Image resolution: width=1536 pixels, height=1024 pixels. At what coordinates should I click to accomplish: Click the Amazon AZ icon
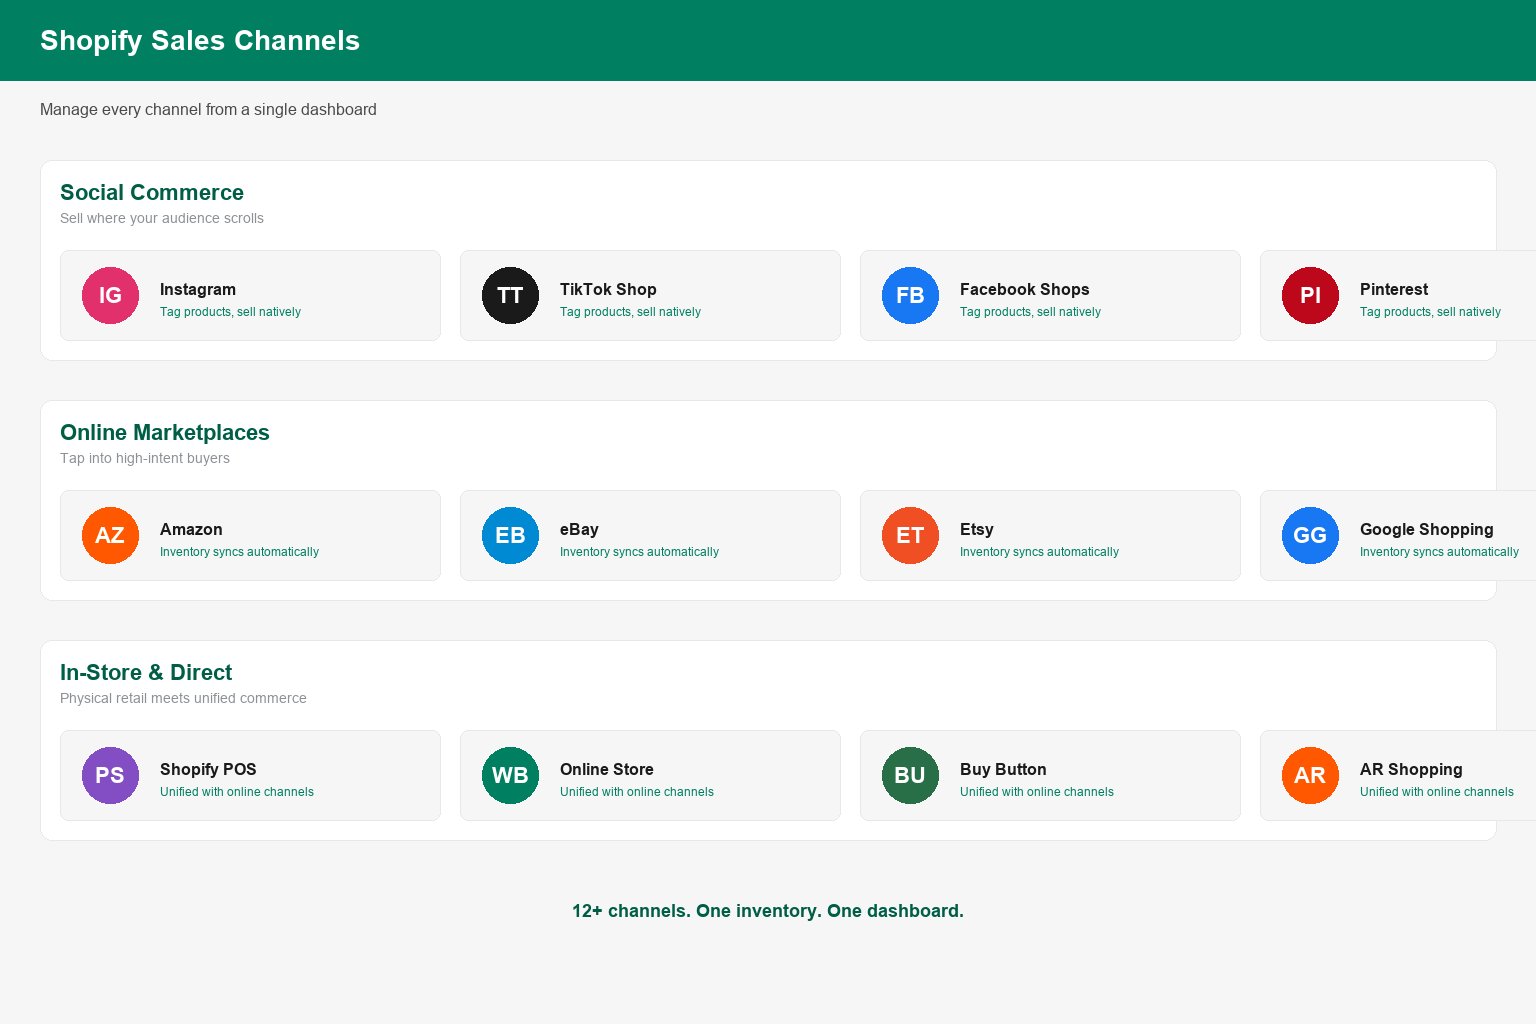coord(110,535)
